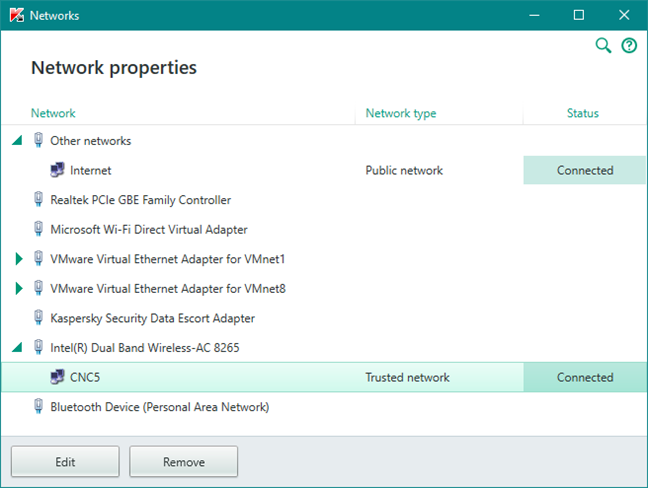Screen dimensions: 648x488
Task: Click the computer icon next to Internet
Action: coord(57,170)
